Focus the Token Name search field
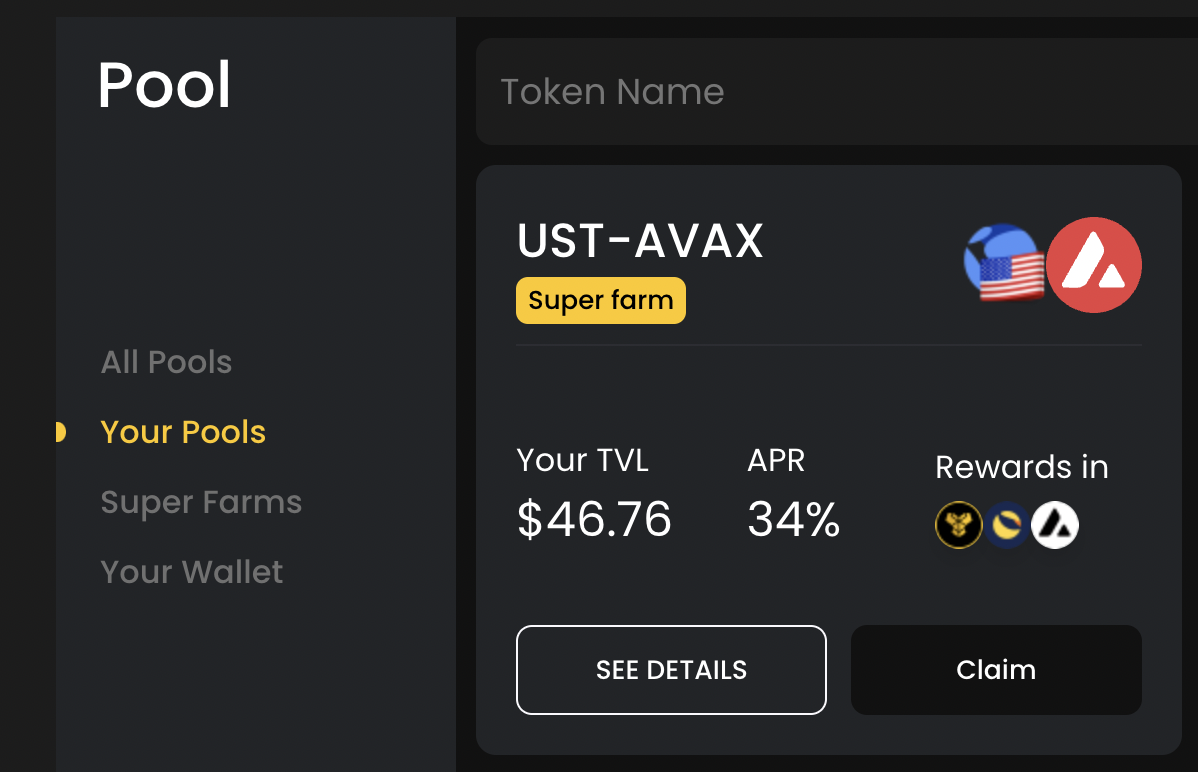This screenshot has height=772, width=1198. pos(837,92)
